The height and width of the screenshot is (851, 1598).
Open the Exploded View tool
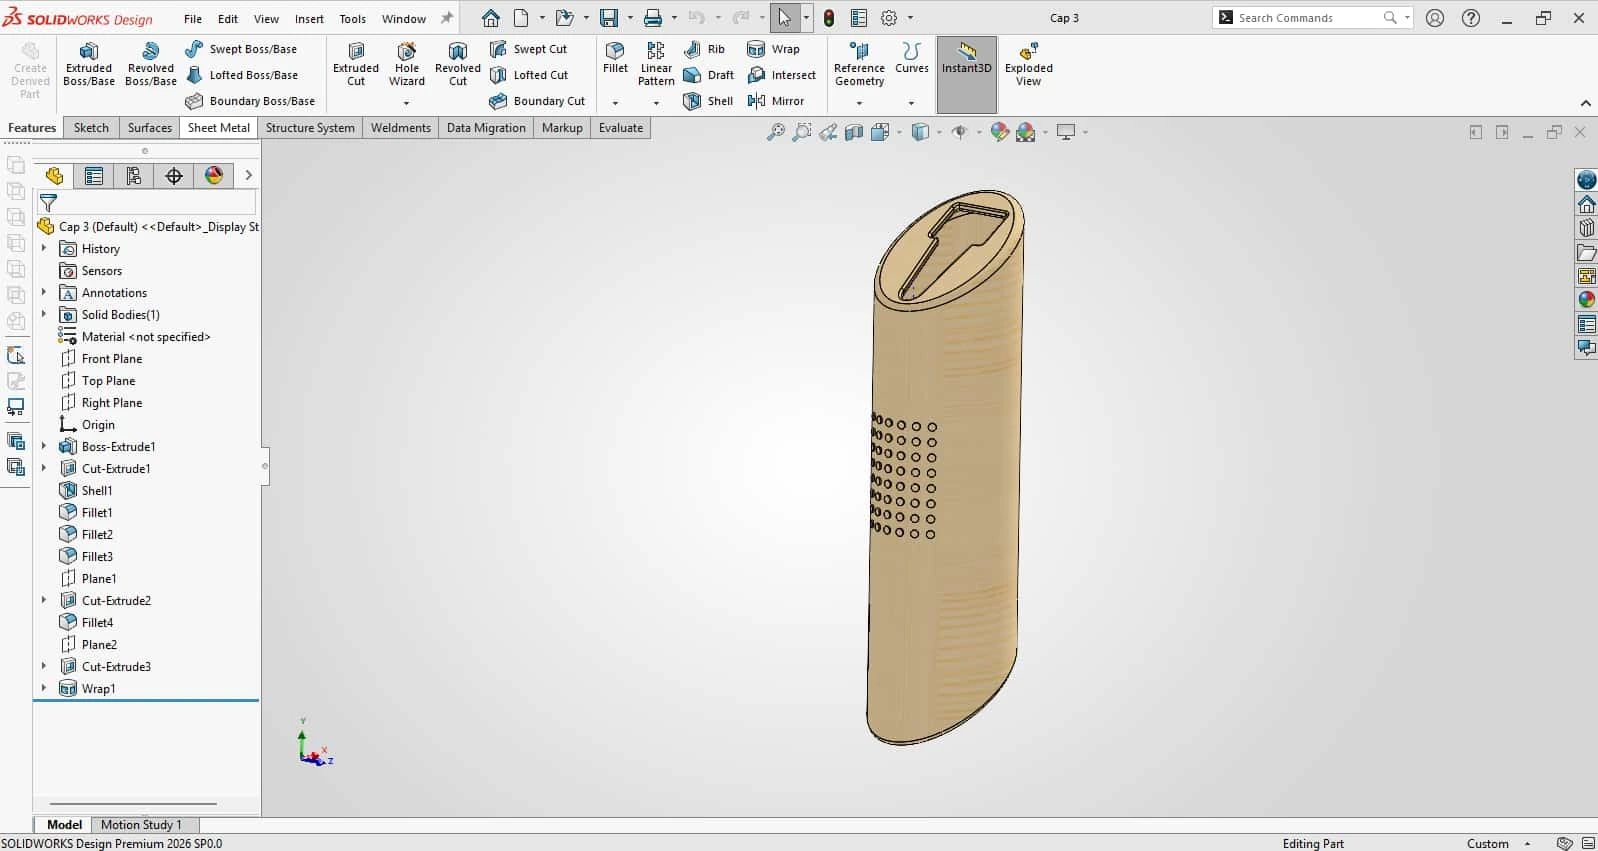pos(1029,65)
